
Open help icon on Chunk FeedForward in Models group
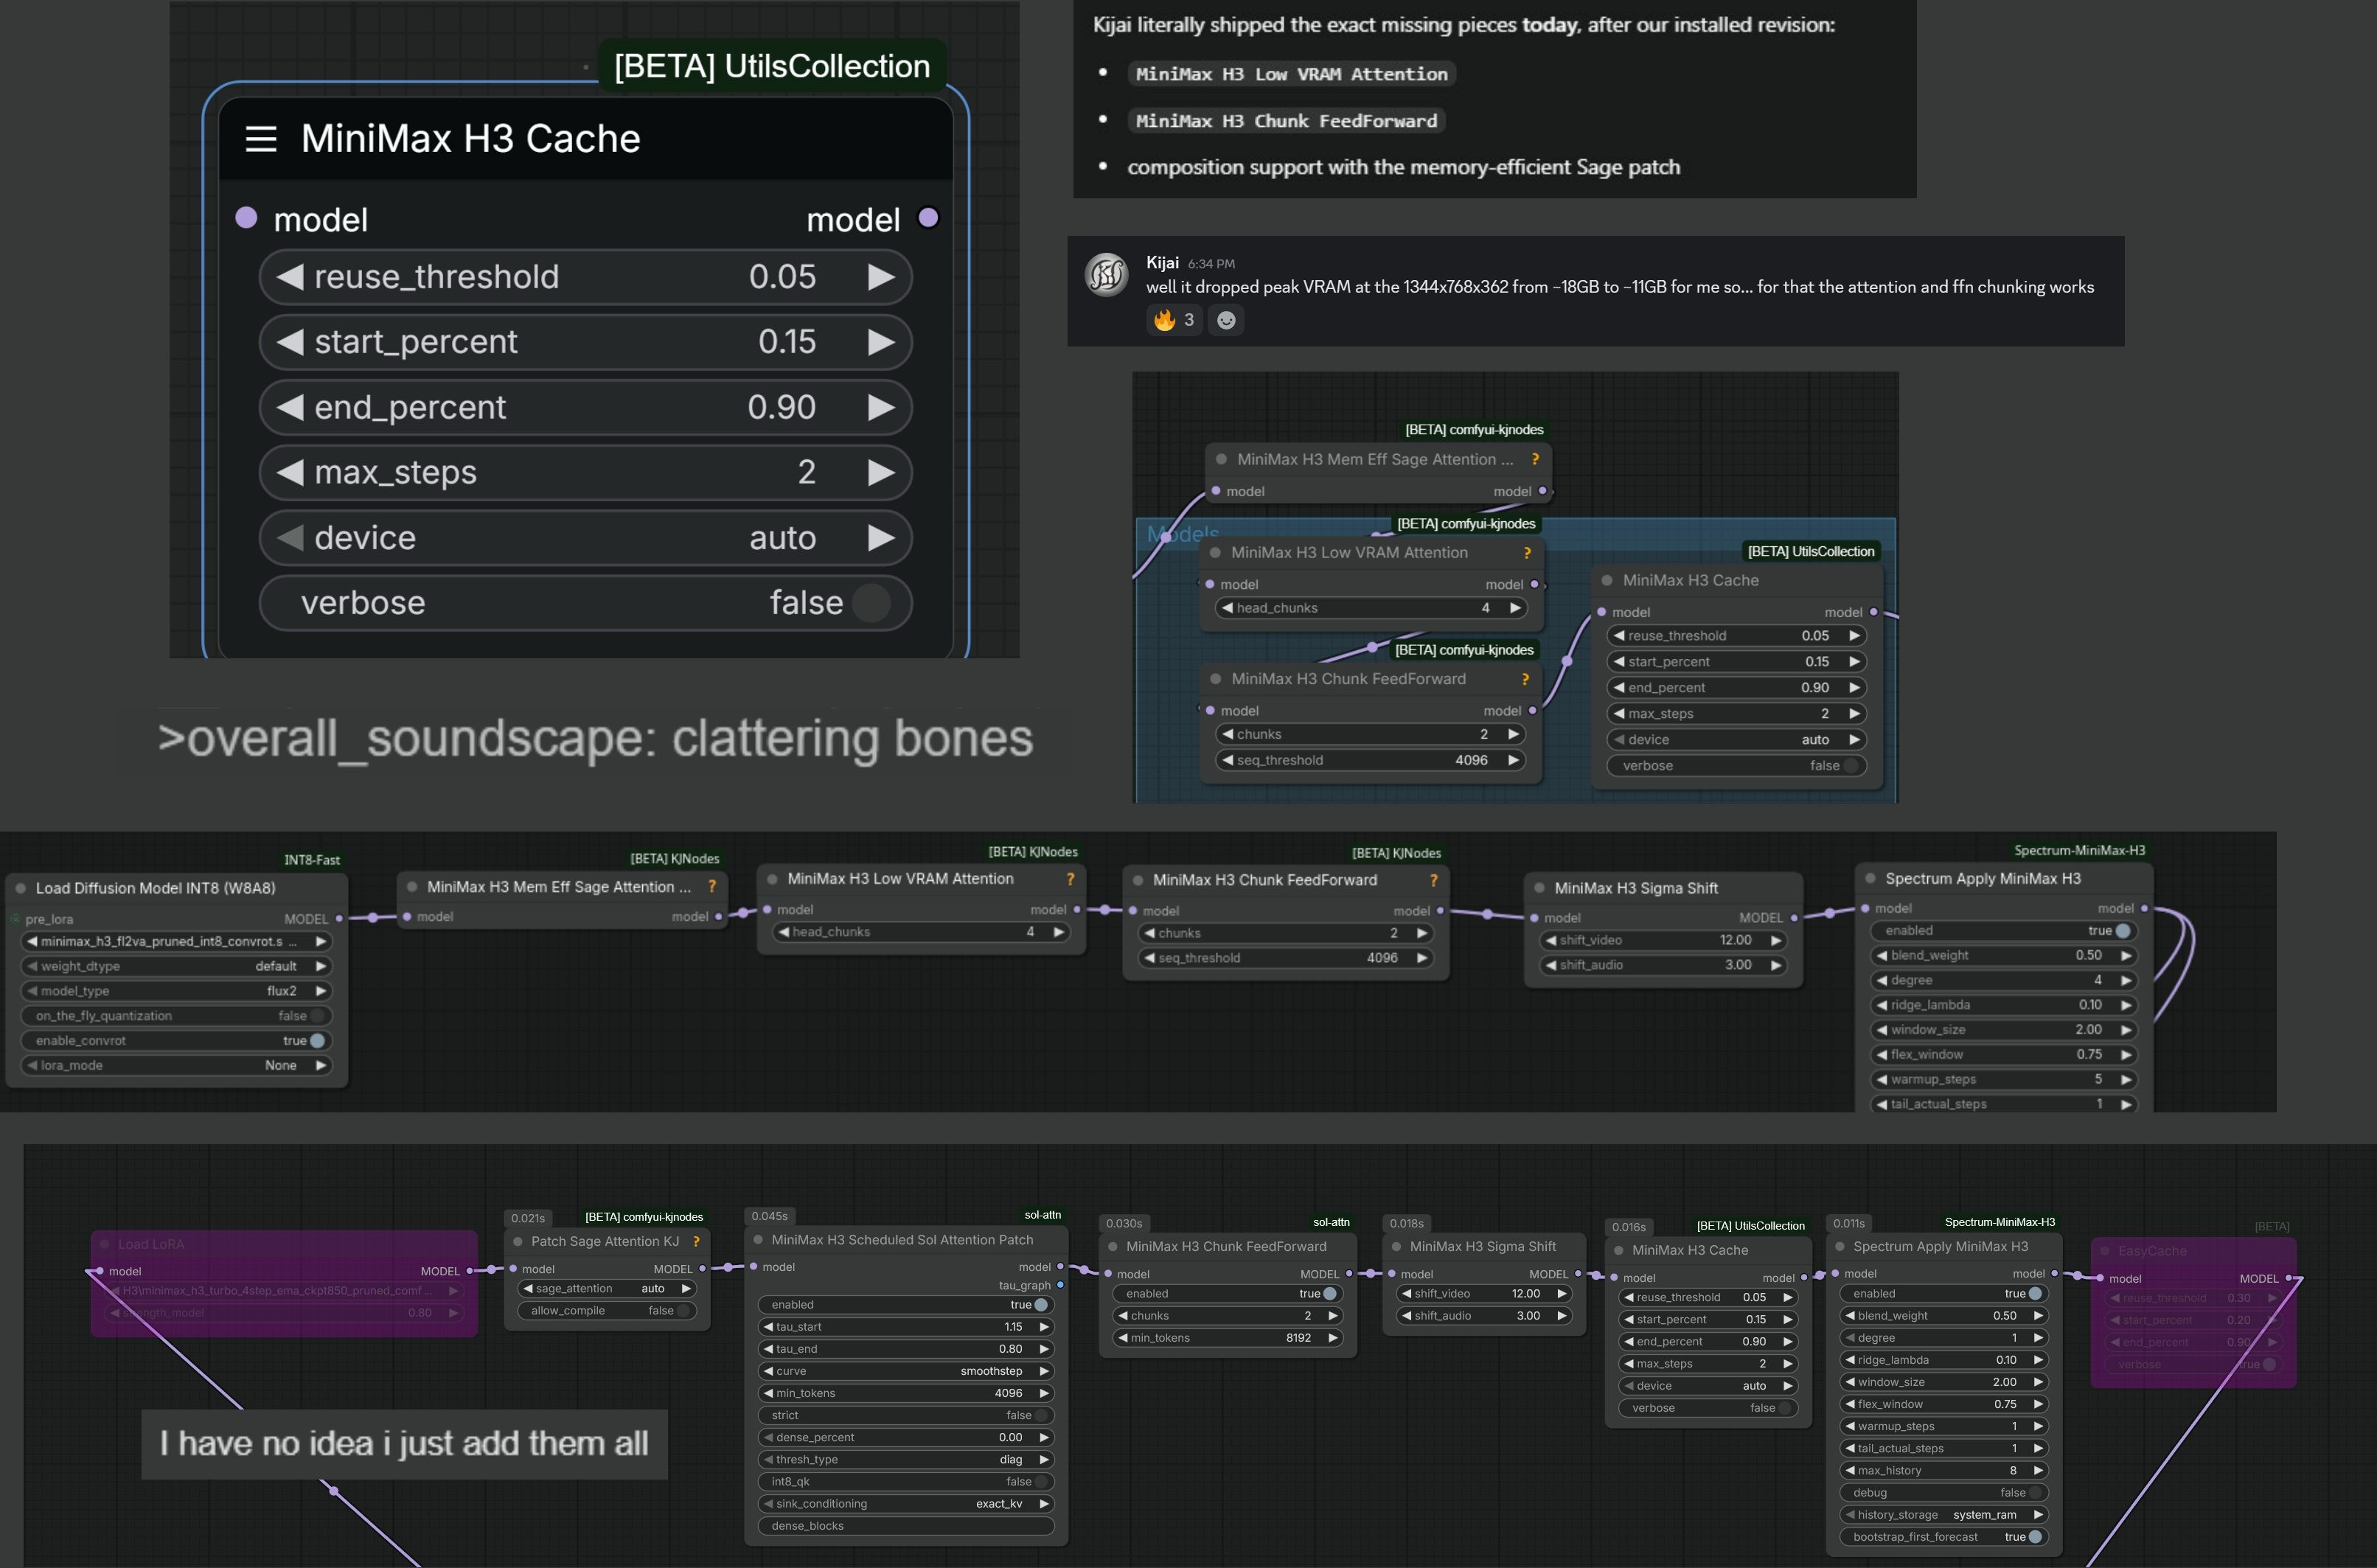tap(1525, 679)
